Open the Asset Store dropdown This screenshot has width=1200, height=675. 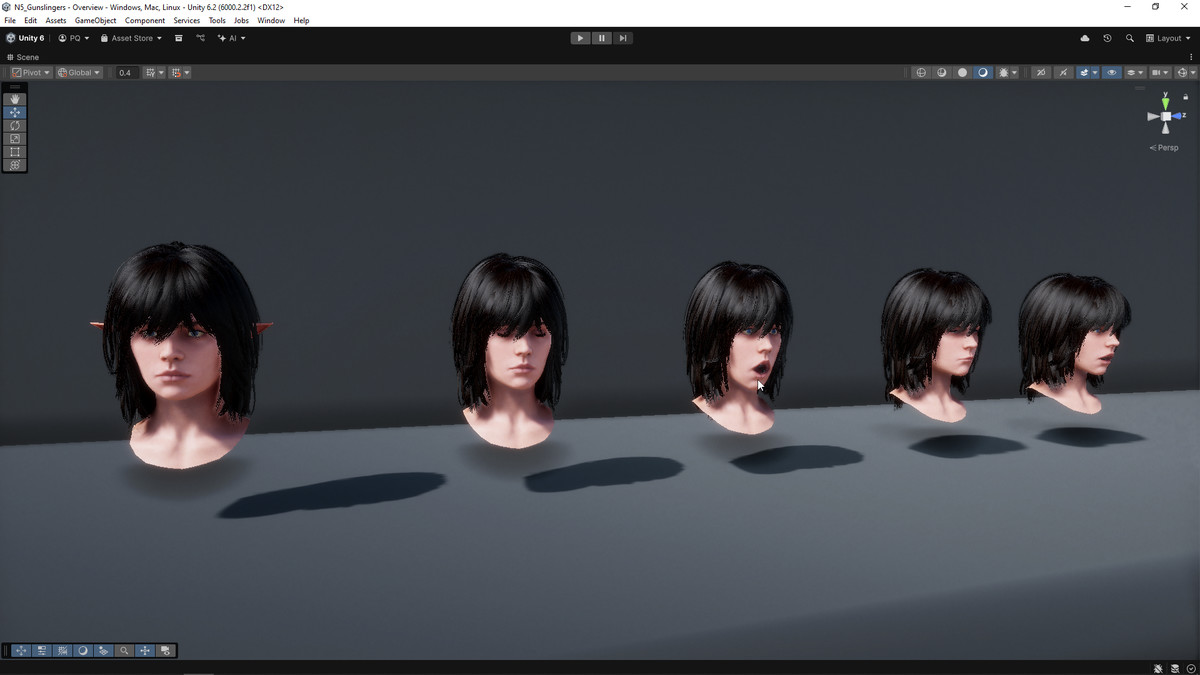(x=131, y=38)
